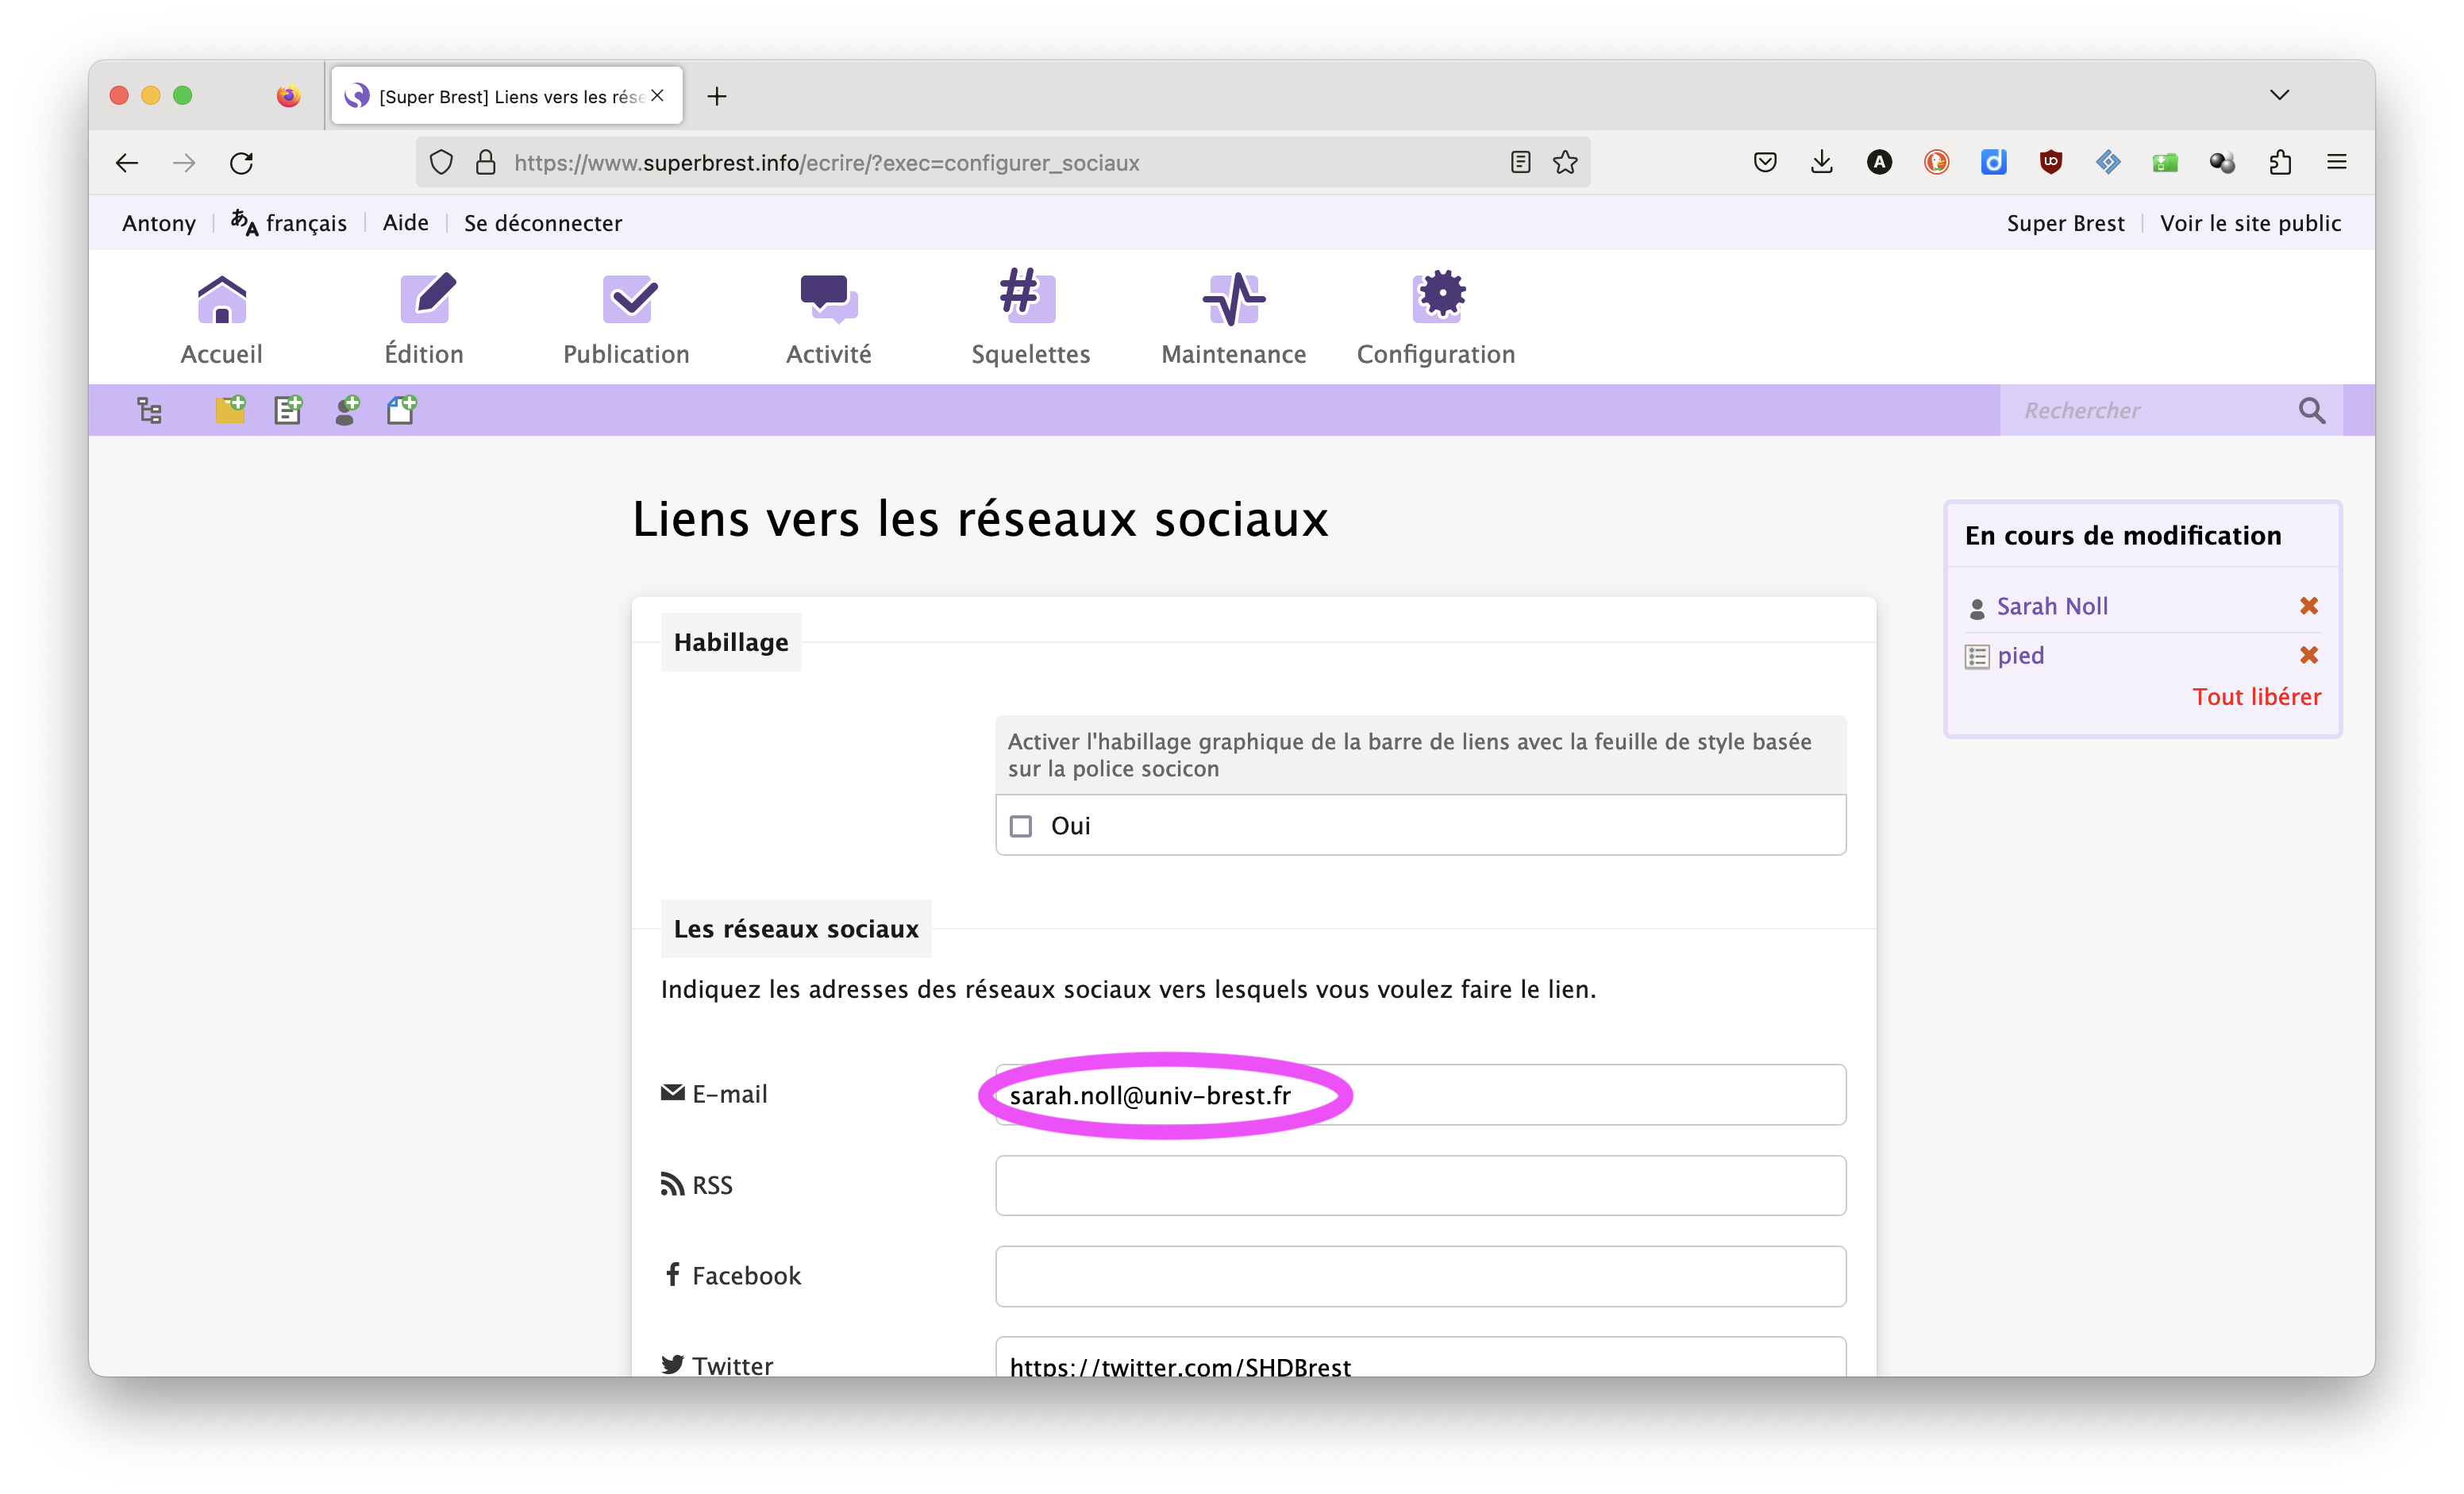Click Se déconnecter to log out

[x=543, y=222]
